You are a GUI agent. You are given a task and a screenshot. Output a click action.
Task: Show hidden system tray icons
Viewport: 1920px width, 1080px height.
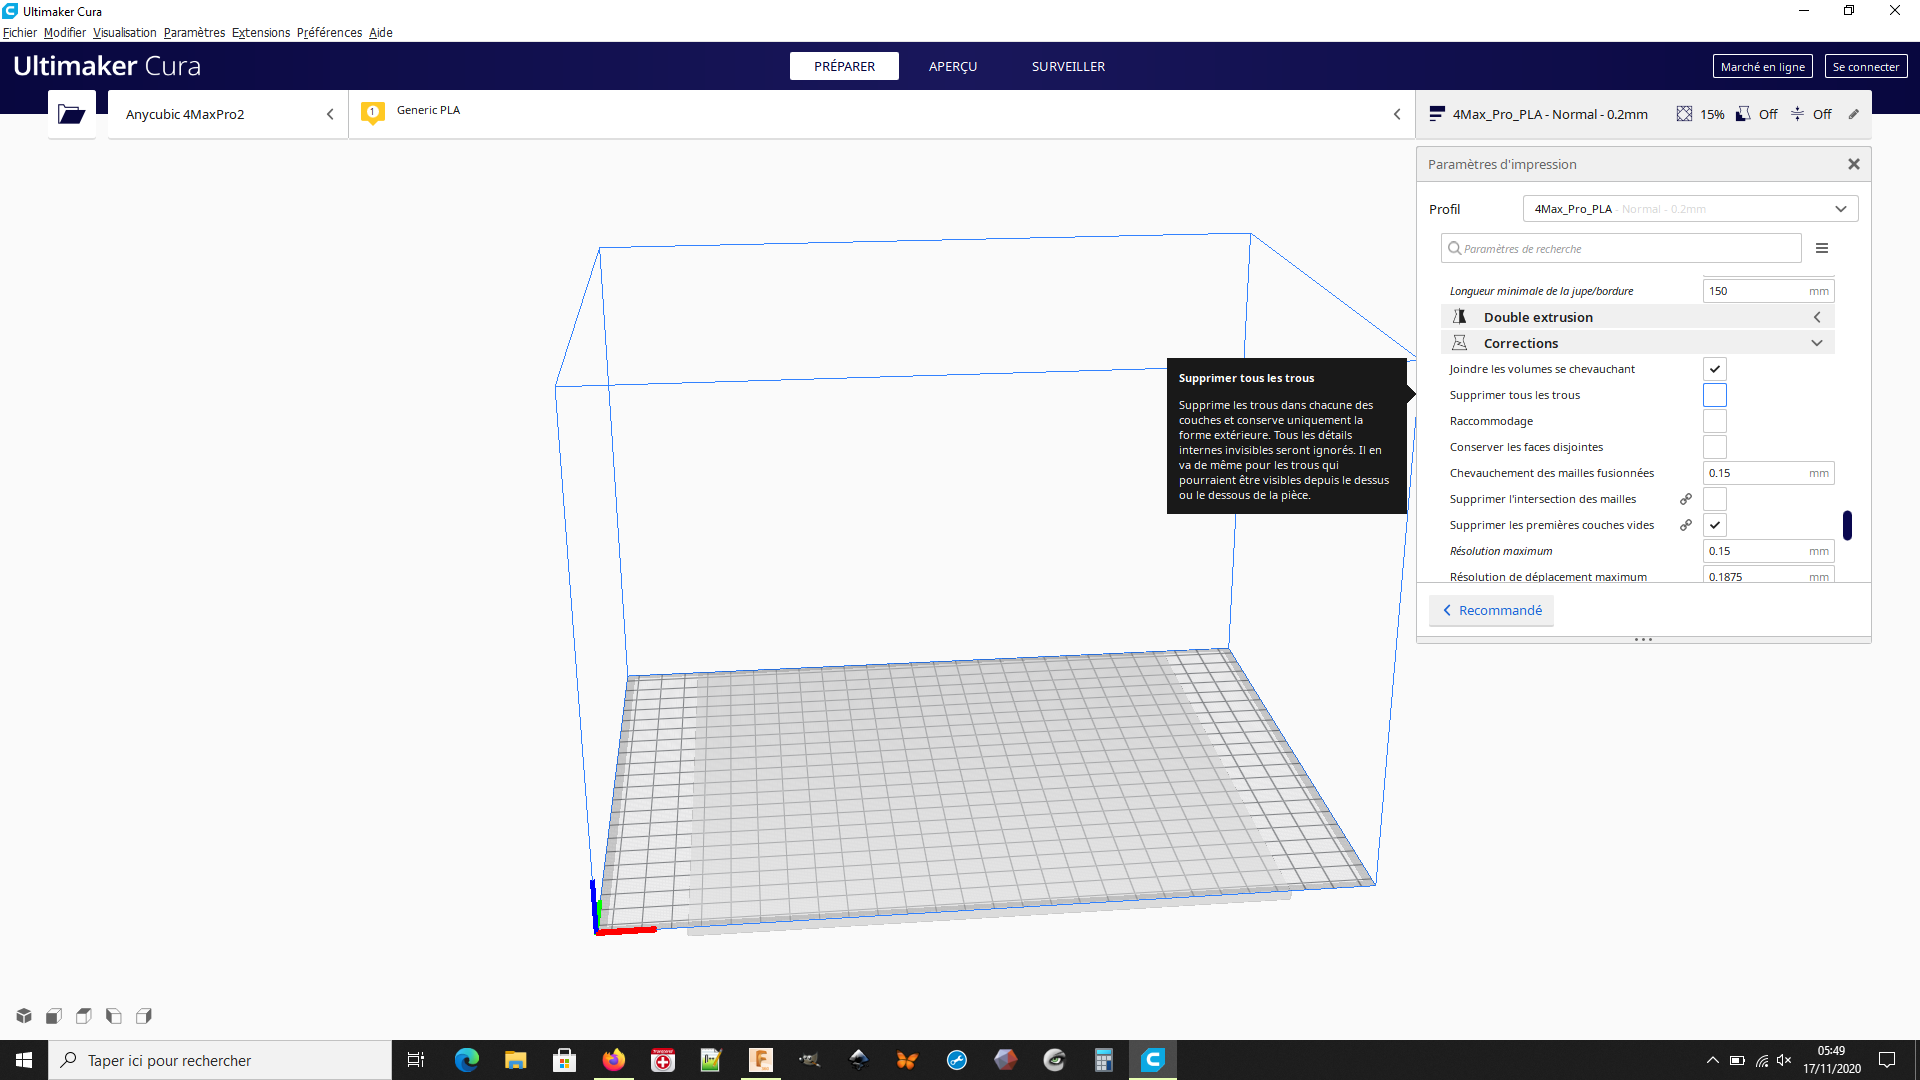click(1712, 1060)
